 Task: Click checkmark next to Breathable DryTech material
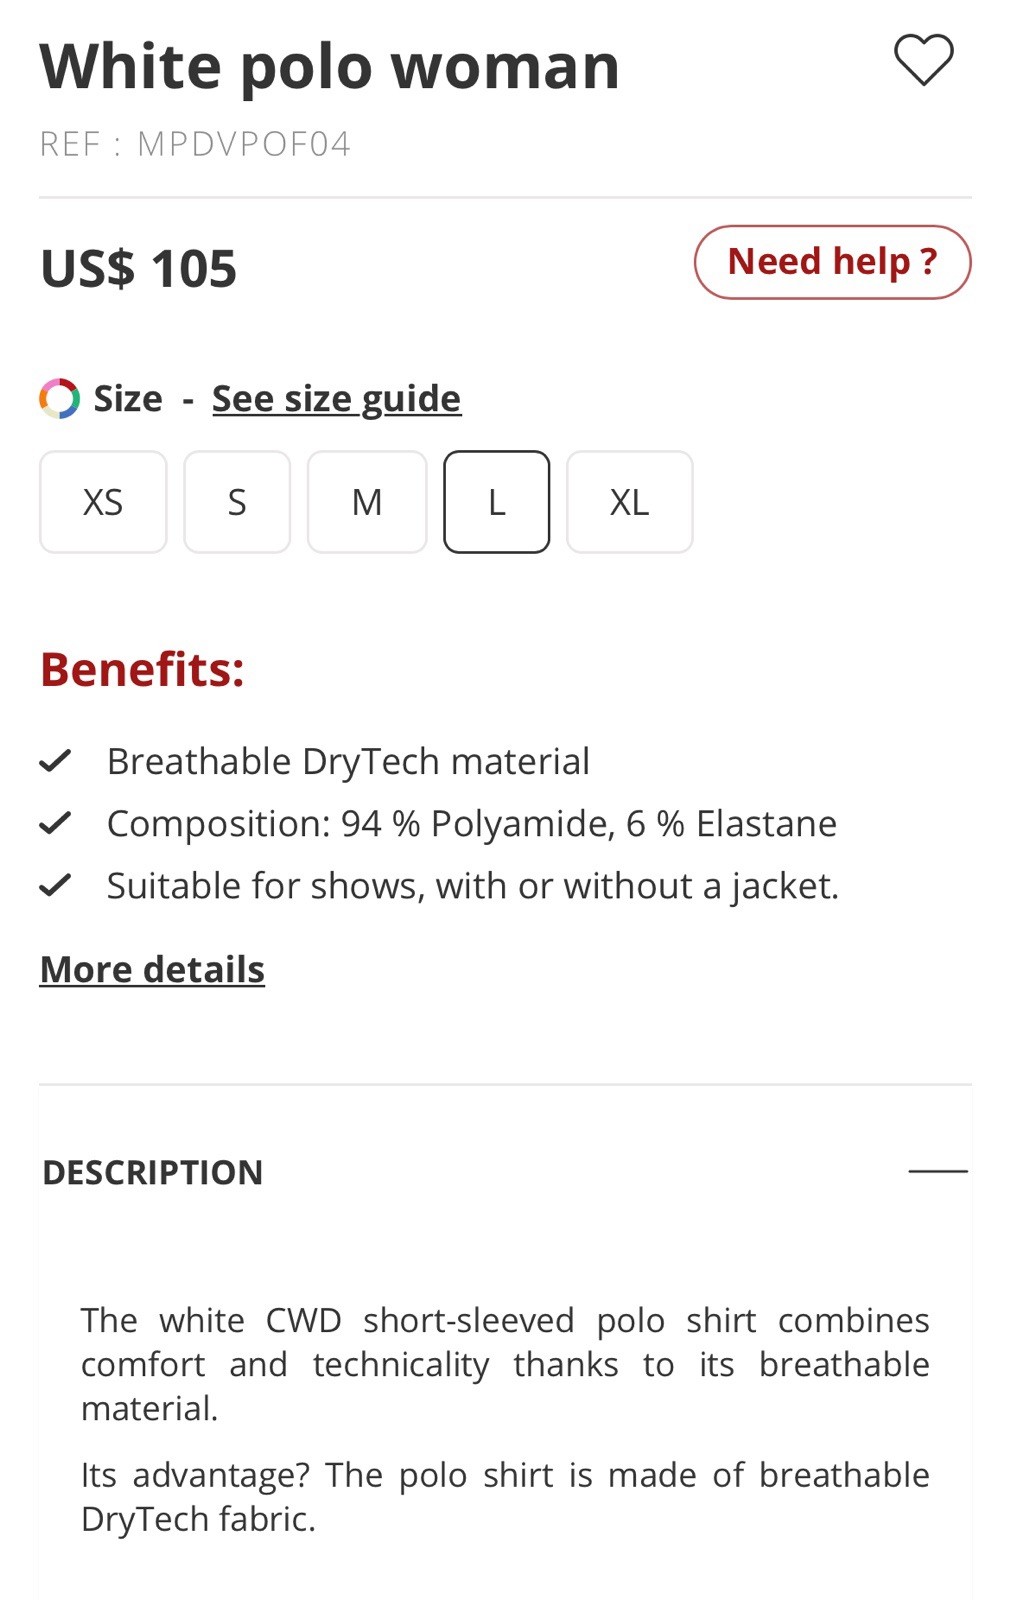point(55,761)
